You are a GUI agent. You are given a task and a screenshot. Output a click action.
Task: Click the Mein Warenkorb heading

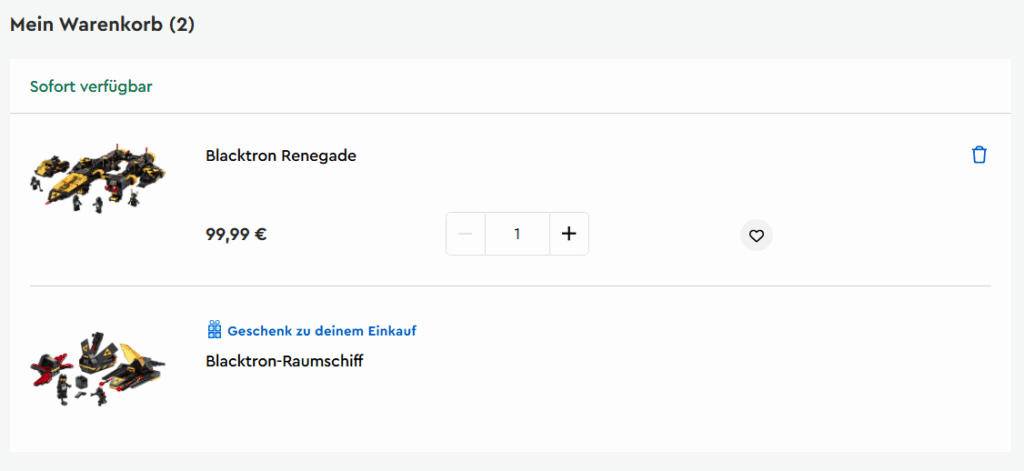87,25
